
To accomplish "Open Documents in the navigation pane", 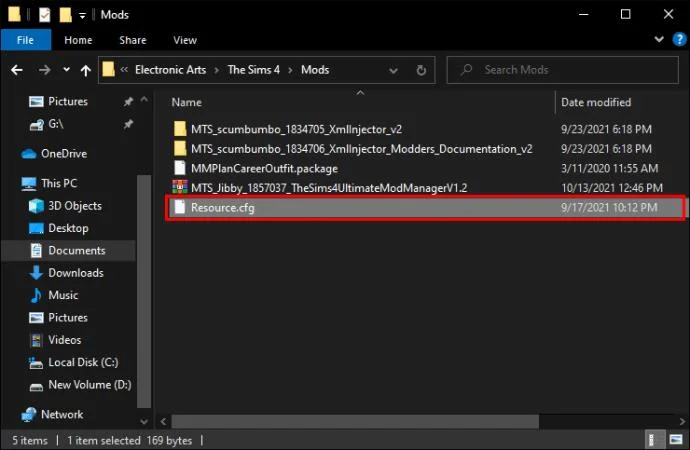I will coord(77,250).
